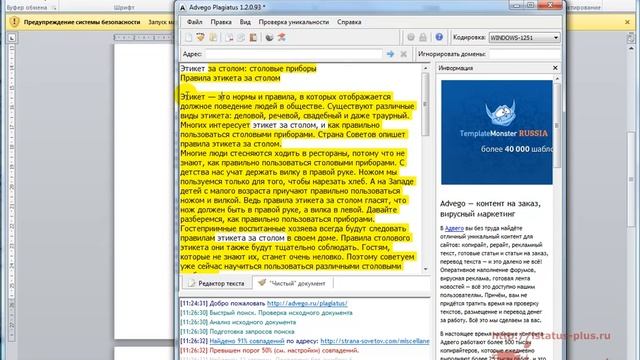640x360 pixels.
Task: Click the New document toolbar icon
Action: (x=189, y=38)
